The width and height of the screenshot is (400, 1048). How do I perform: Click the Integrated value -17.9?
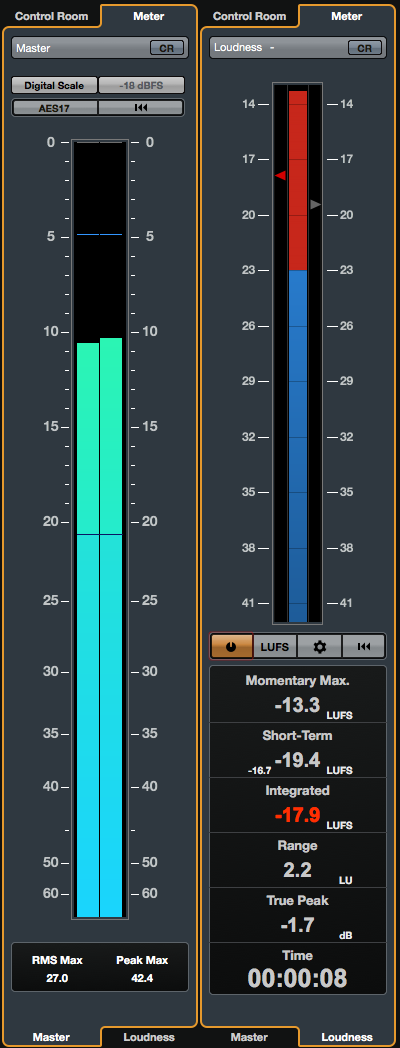click(297, 815)
